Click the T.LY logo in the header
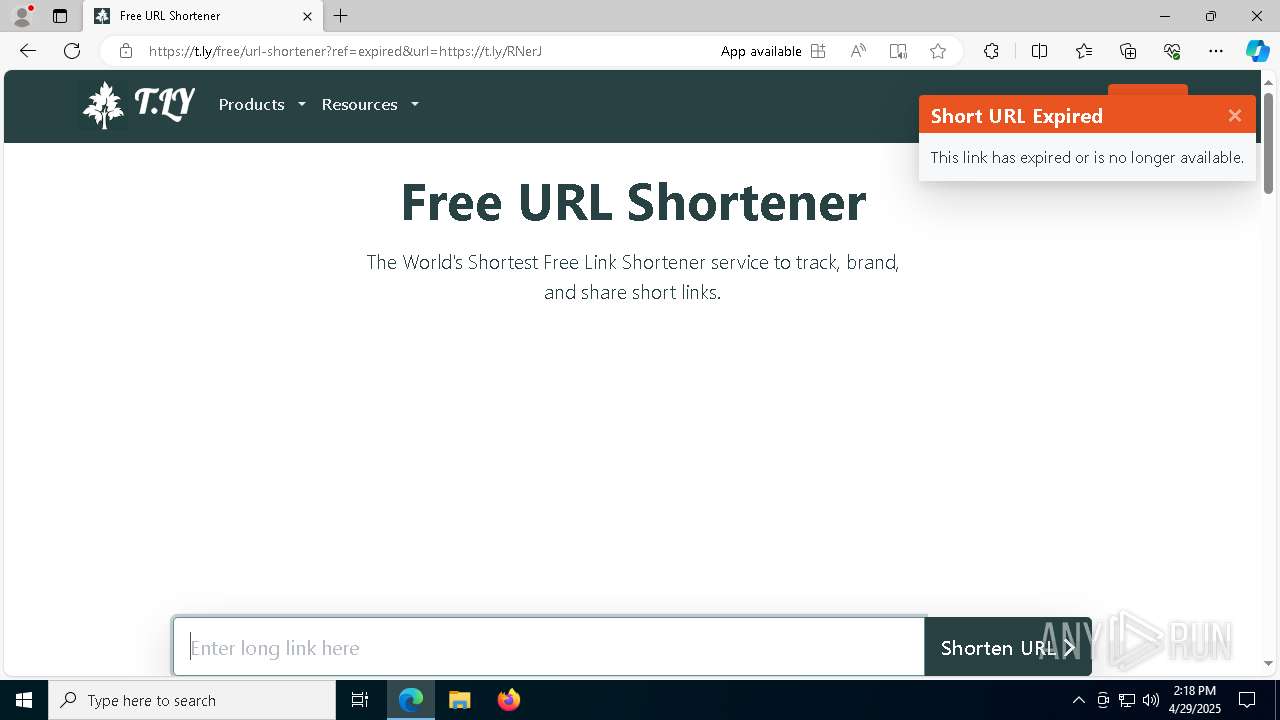 pos(138,104)
